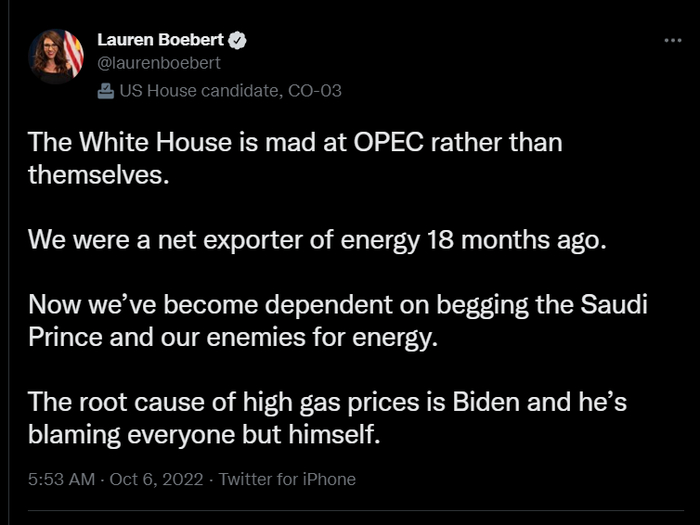Open Lauren Boebert's profile picture
Screen dimensions: 700x525
tap(56, 56)
